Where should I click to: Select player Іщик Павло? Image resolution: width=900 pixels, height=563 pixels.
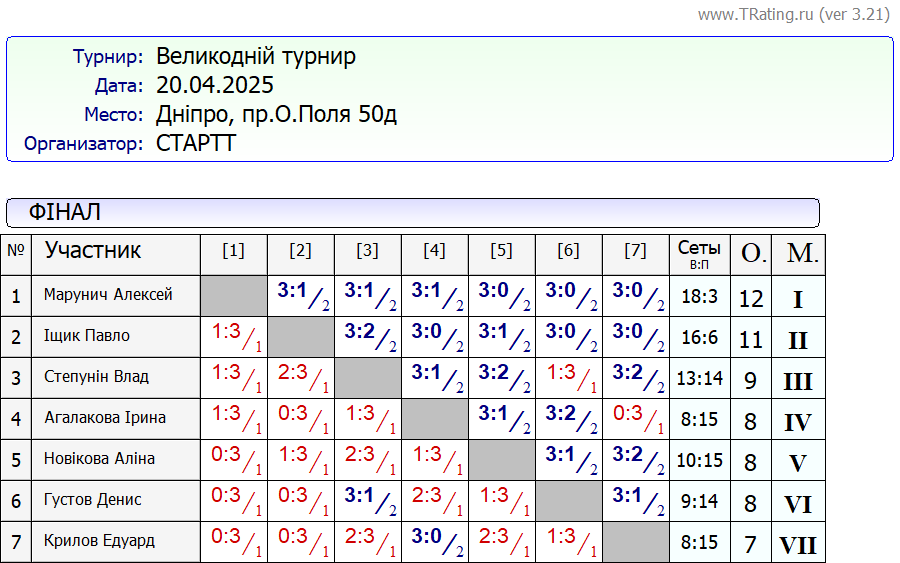pos(87,336)
